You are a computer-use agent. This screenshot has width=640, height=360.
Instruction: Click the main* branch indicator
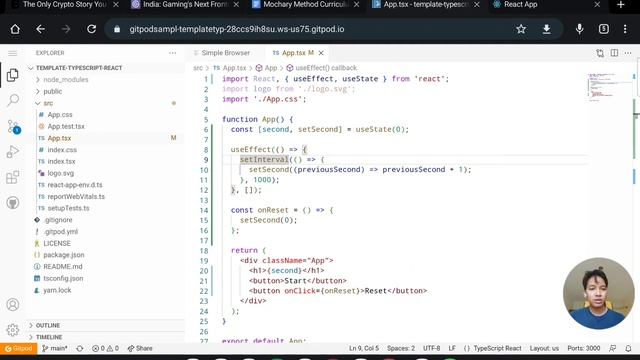[x=55, y=349]
